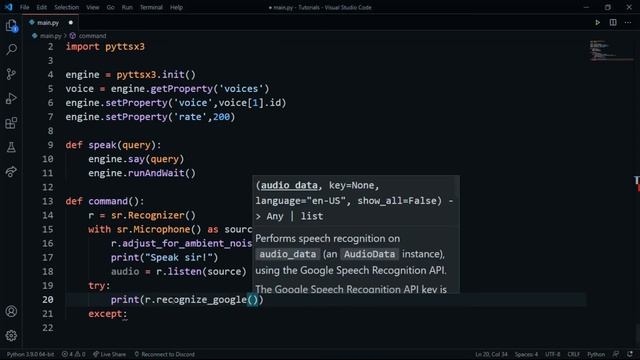The width and height of the screenshot is (640, 360).
Task: Click 'Recognizer' on line 14
Action: tap(156, 215)
